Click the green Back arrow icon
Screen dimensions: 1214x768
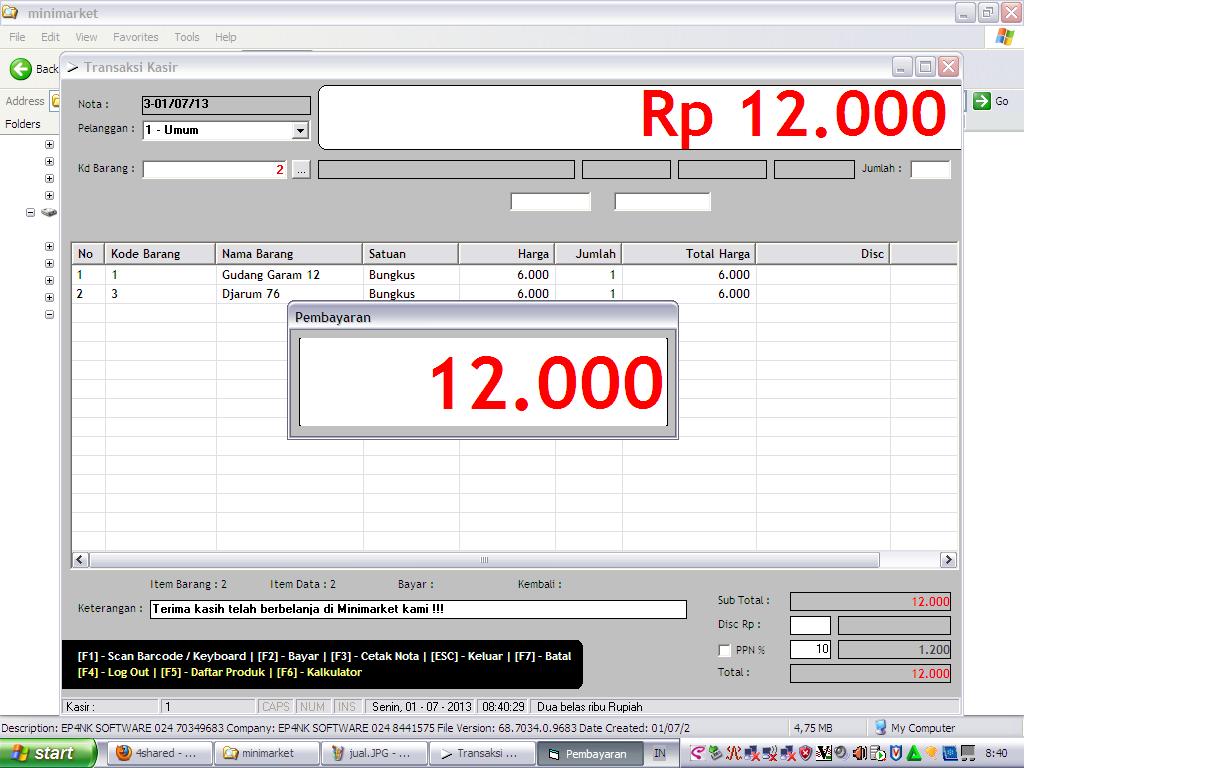coord(21,69)
